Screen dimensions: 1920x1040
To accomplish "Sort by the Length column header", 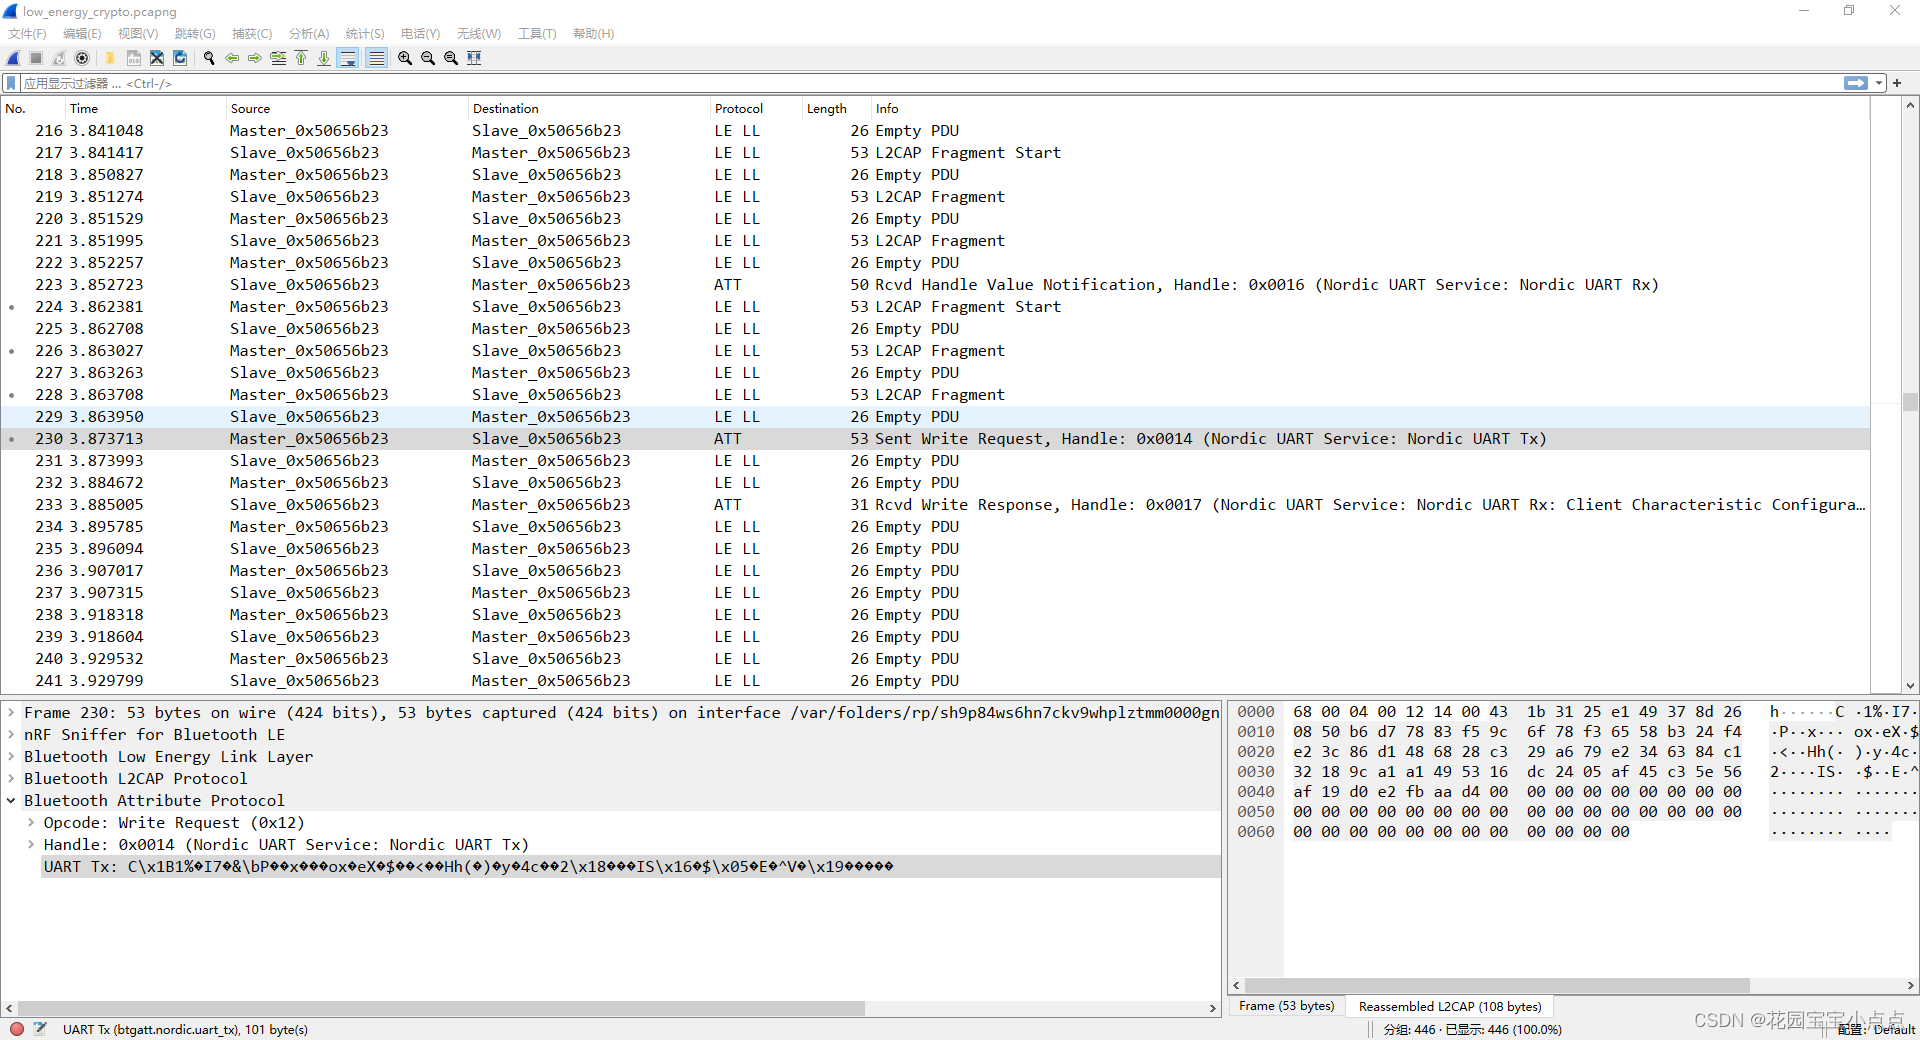I will 837,108.
